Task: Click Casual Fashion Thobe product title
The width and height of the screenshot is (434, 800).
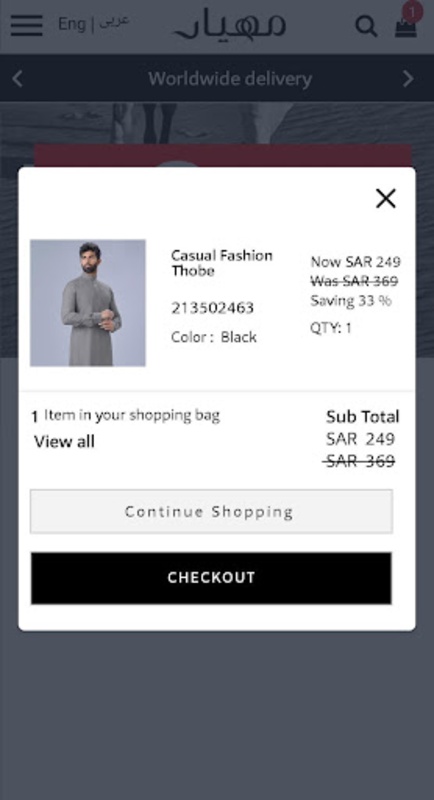Action: tap(222, 263)
